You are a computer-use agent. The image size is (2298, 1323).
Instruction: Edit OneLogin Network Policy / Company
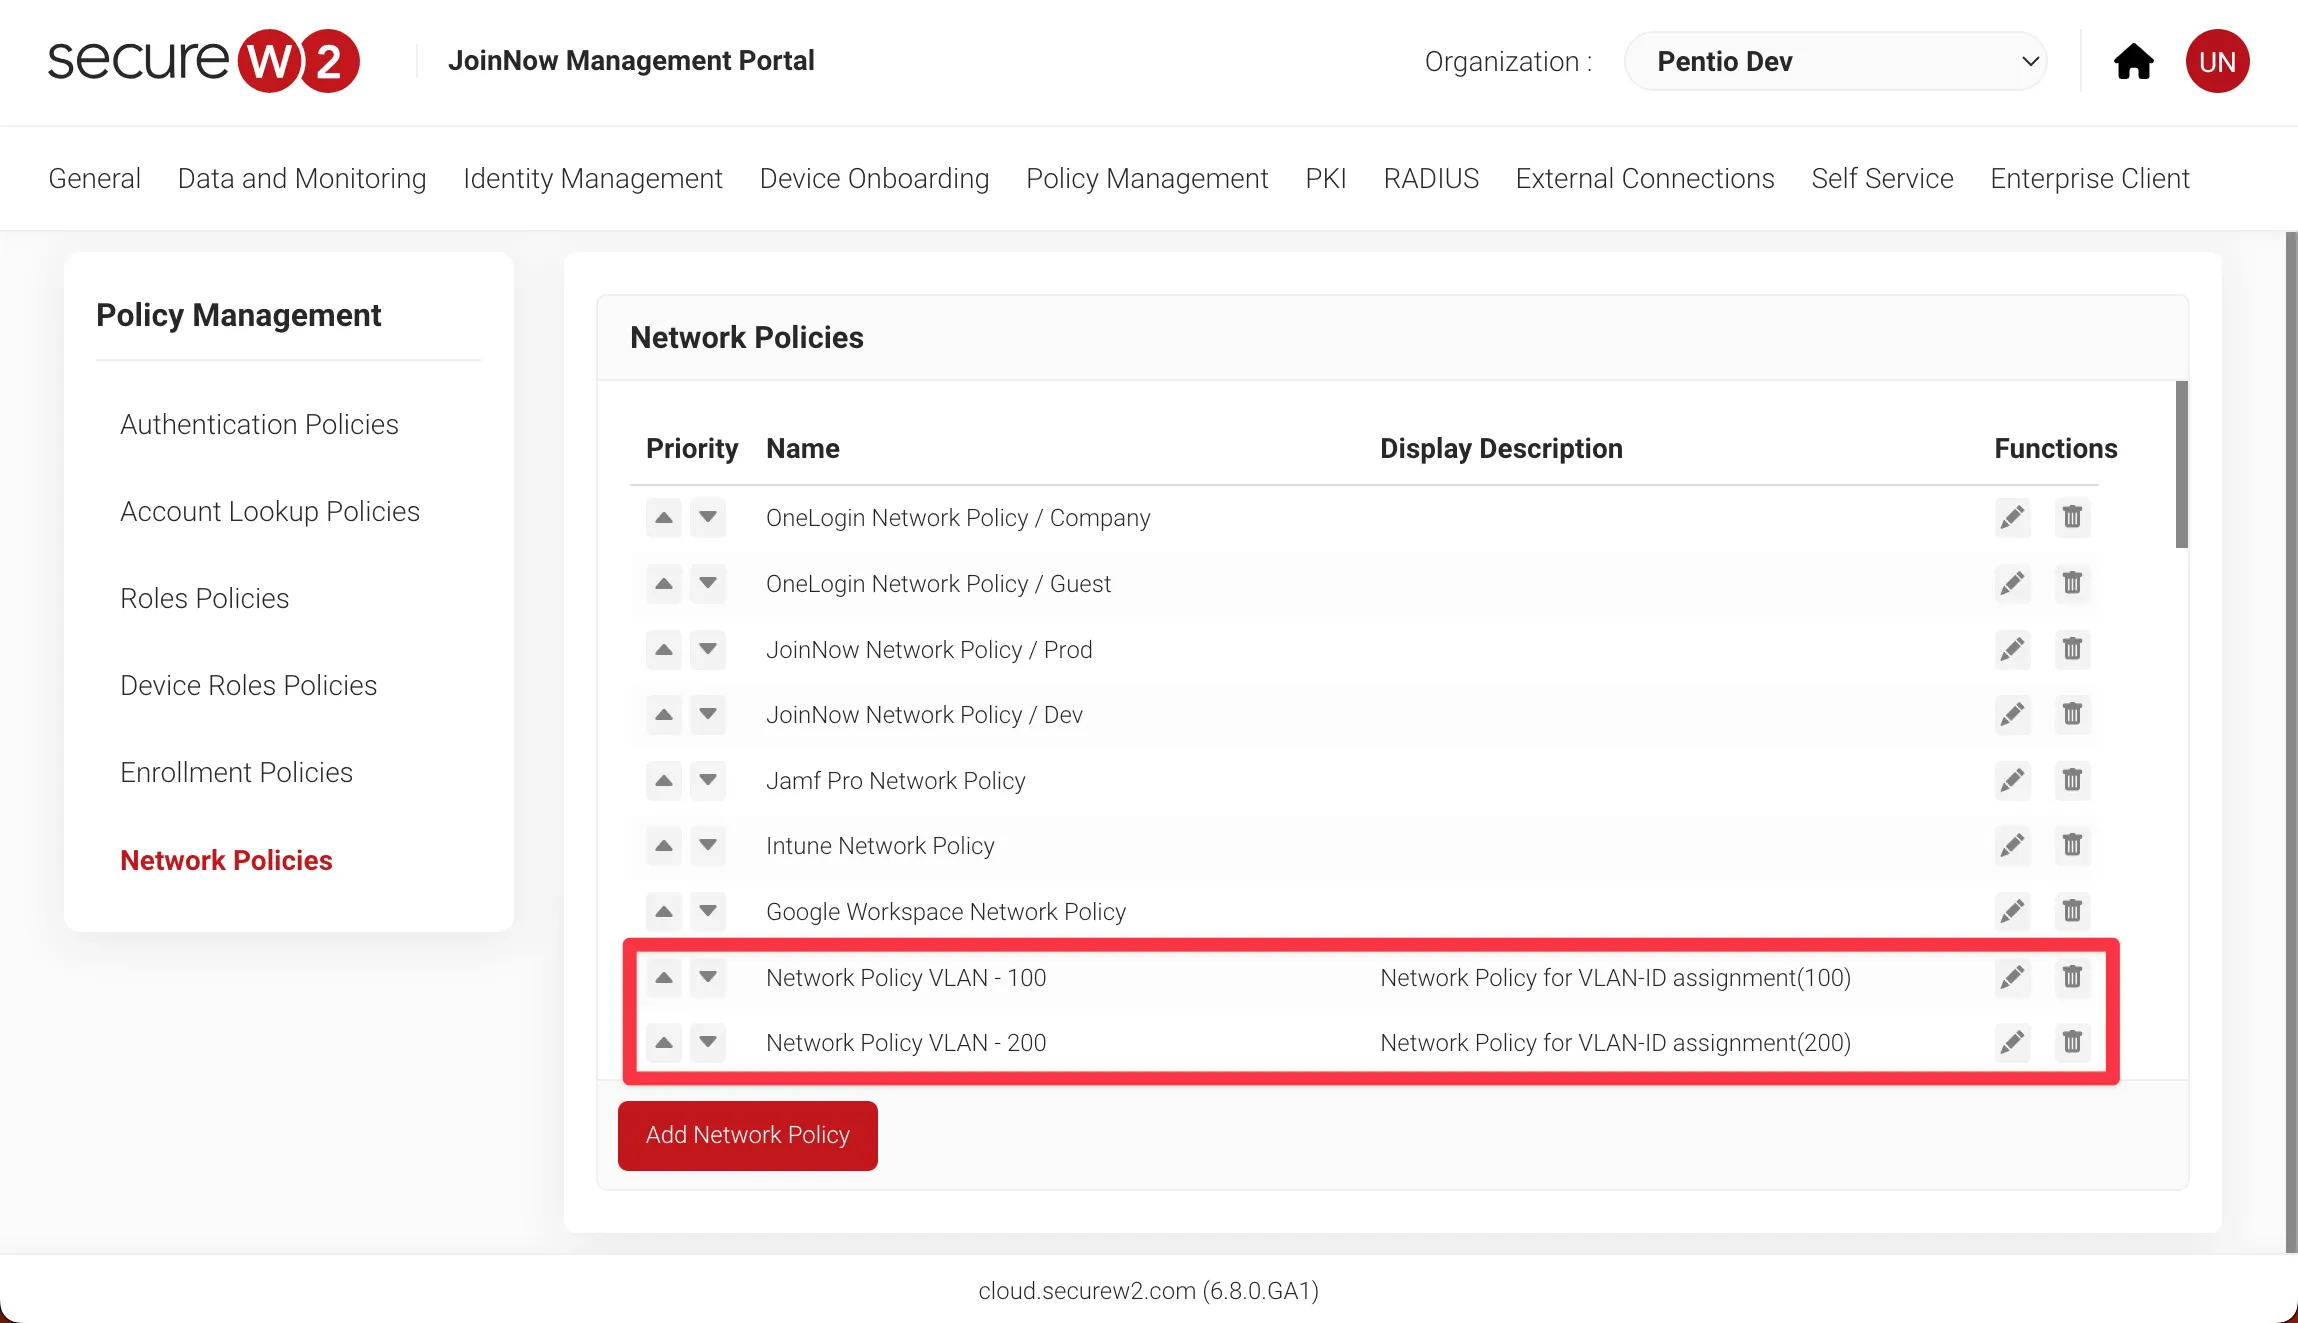tap(2012, 518)
